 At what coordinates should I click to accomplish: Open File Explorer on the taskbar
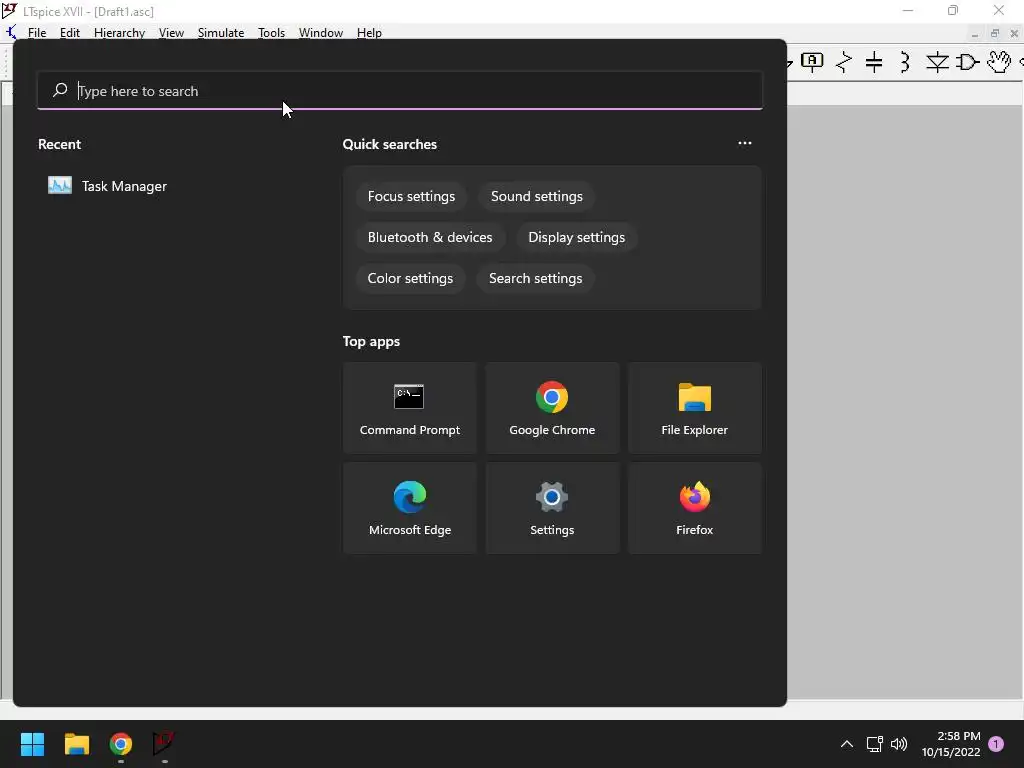click(x=76, y=744)
